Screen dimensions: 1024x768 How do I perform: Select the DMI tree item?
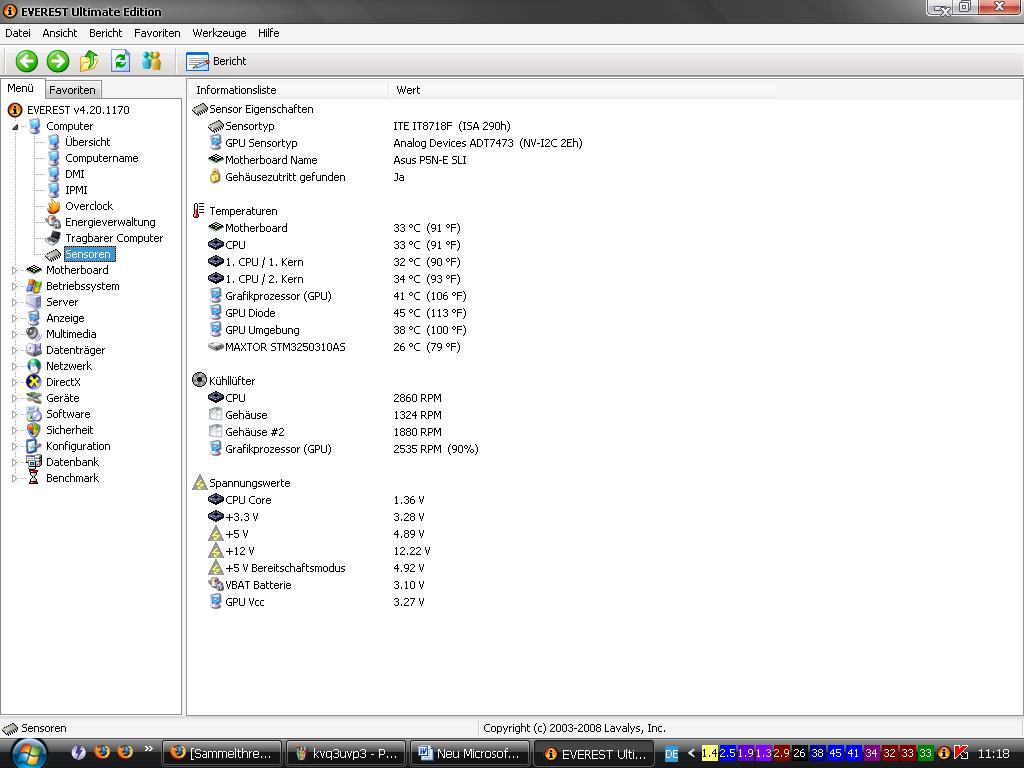pyautogui.click(x=74, y=174)
